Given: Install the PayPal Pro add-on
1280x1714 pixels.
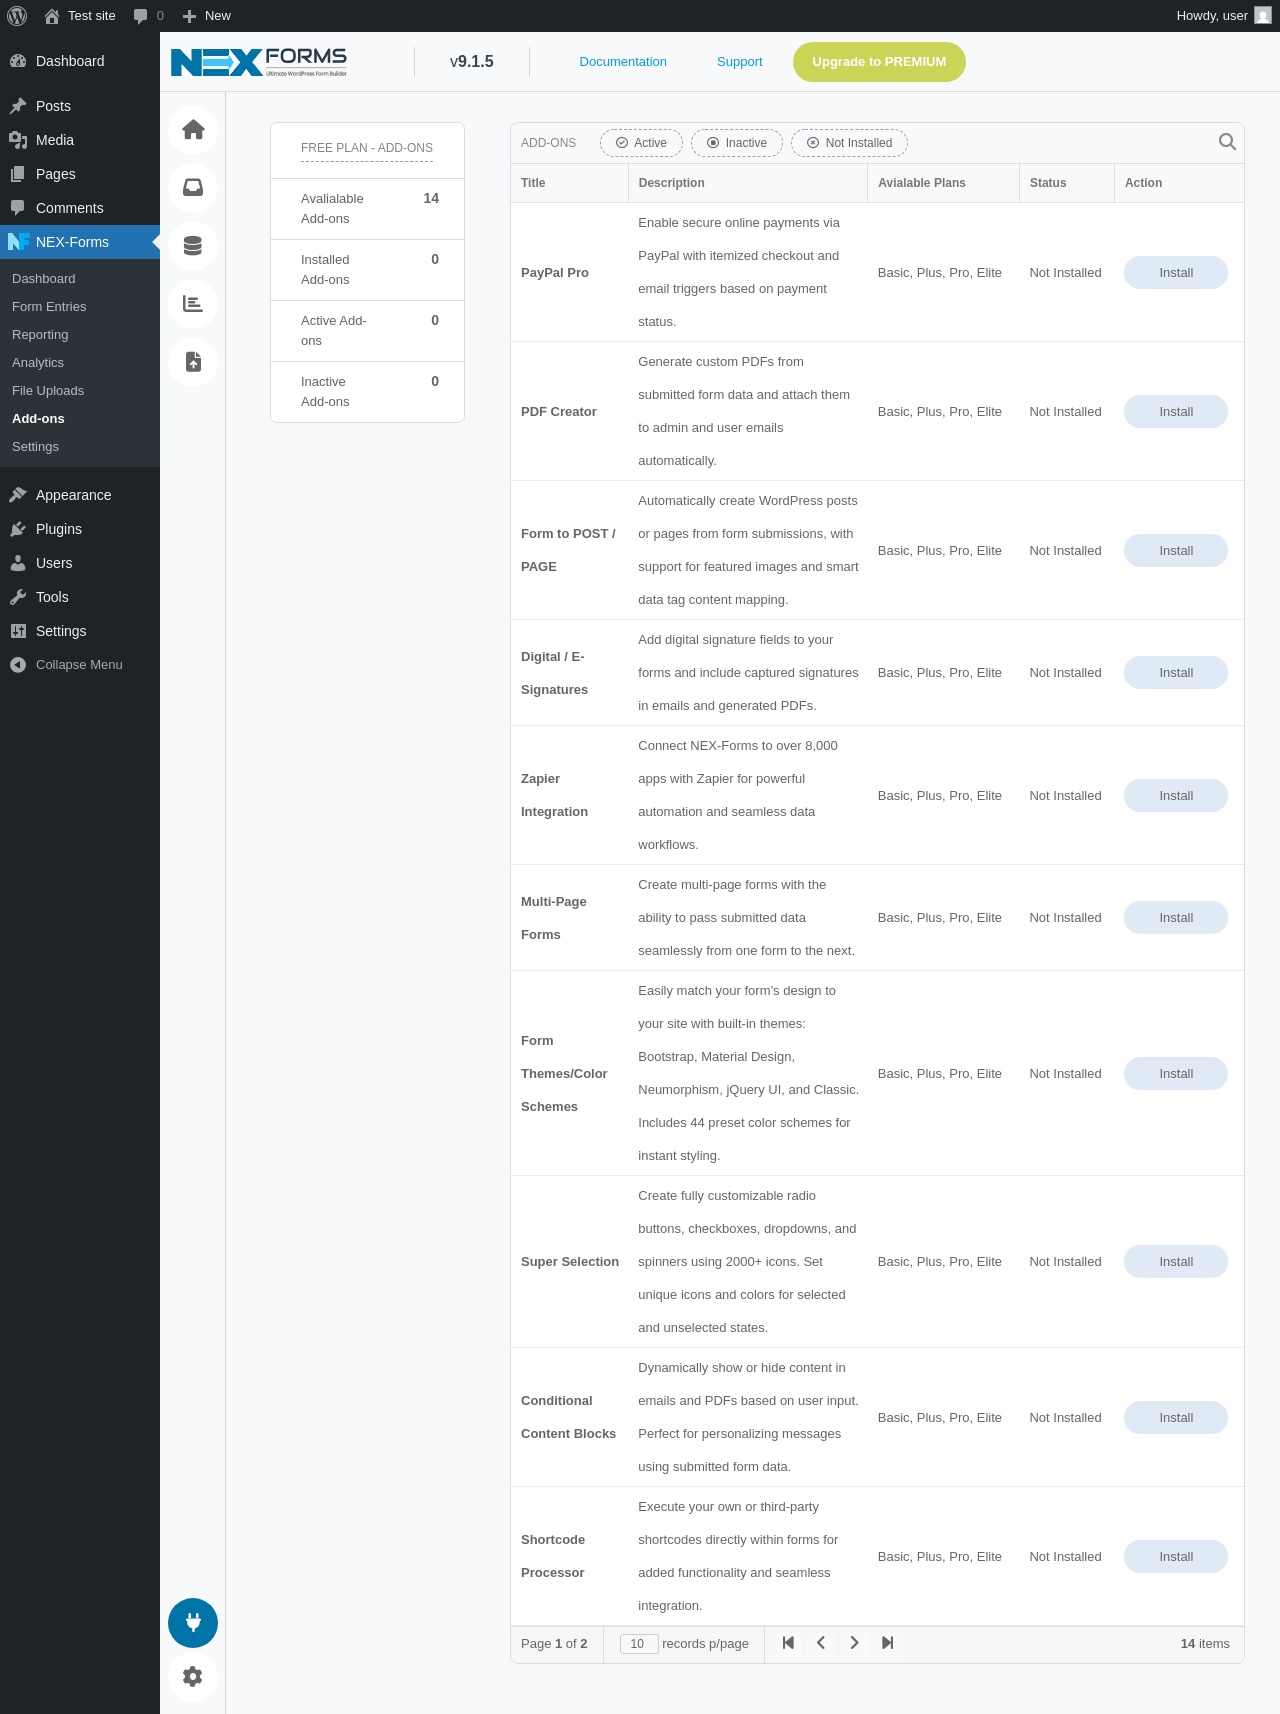Looking at the screenshot, I should tap(1176, 273).
